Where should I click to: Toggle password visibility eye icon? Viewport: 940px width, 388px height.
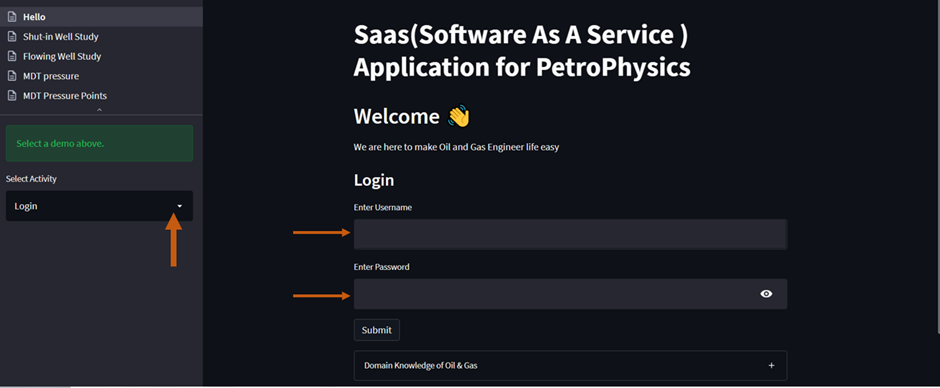[x=766, y=294]
